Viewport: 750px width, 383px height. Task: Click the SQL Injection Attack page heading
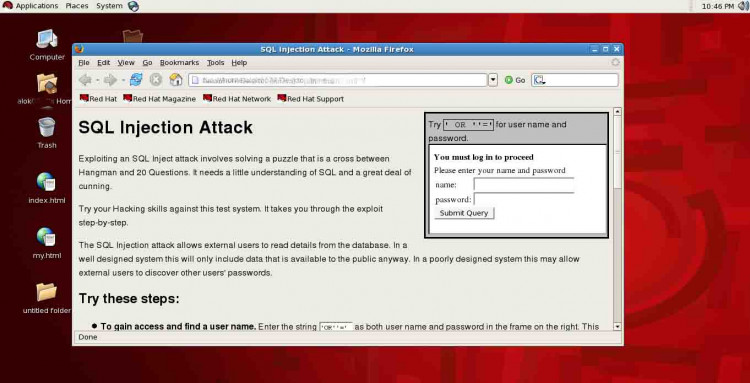point(165,128)
